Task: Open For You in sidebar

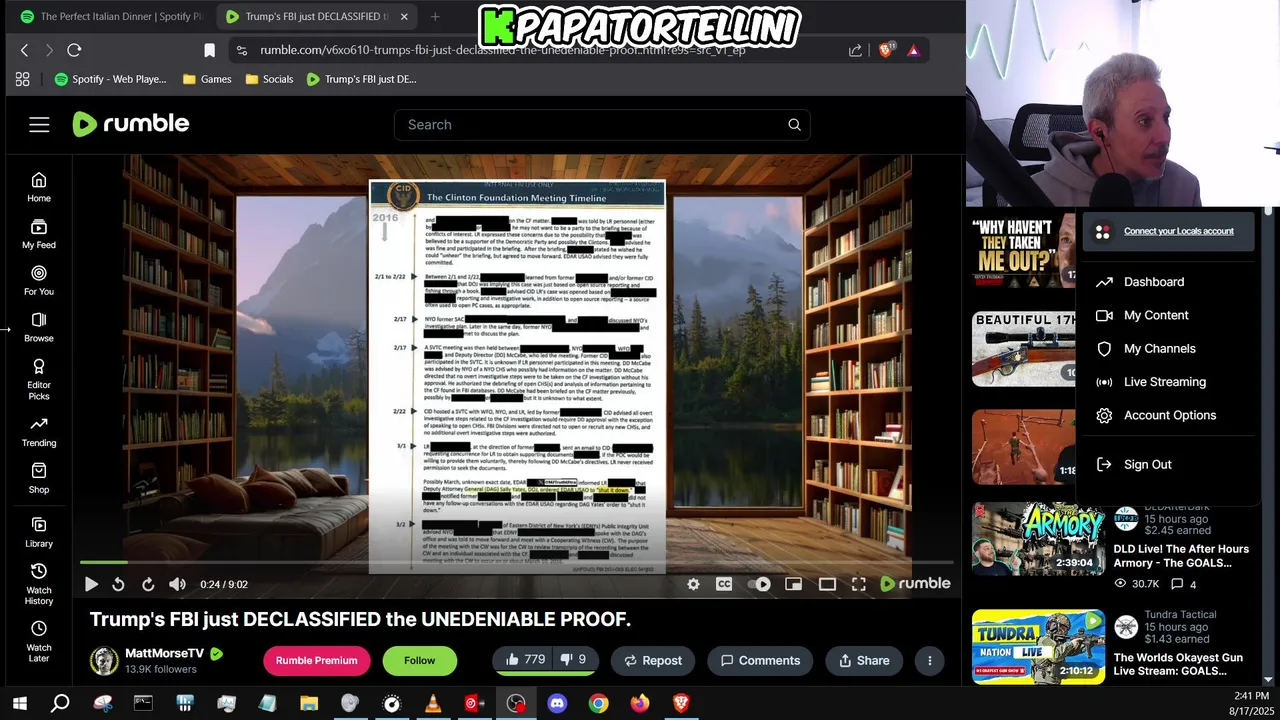Action: pyautogui.click(x=39, y=281)
